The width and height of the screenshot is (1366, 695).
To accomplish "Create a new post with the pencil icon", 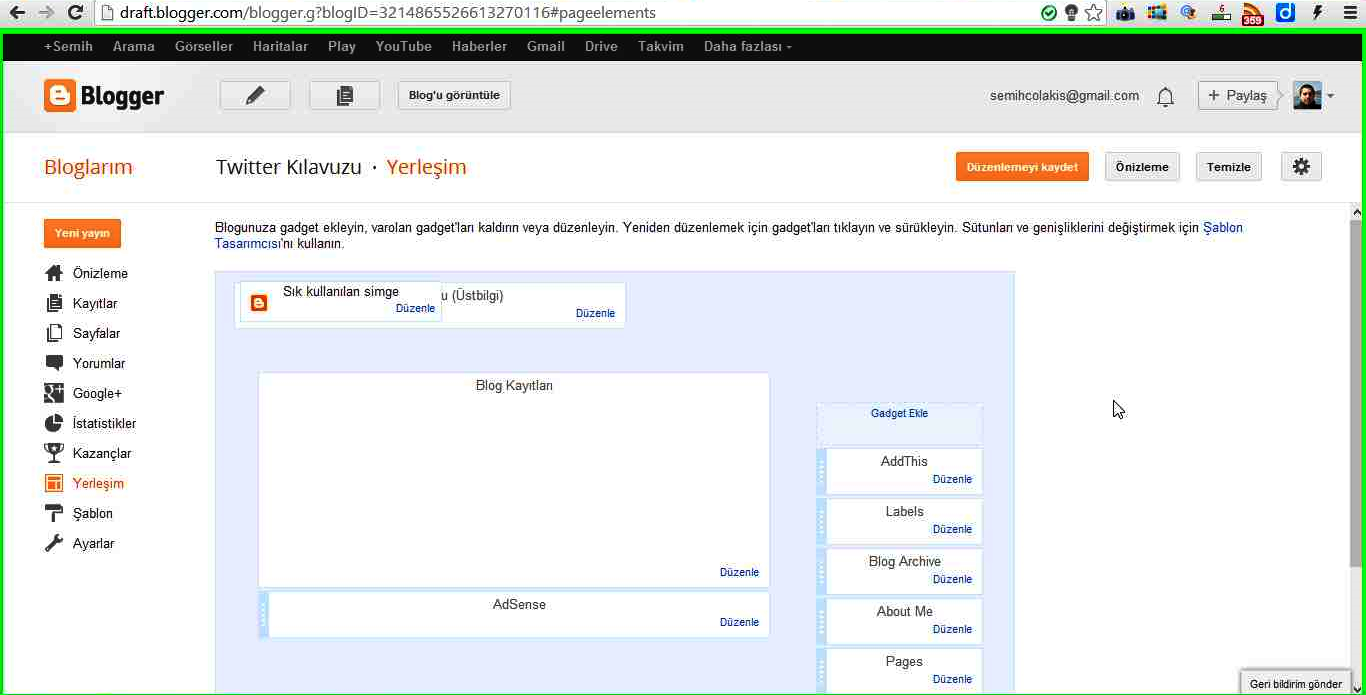I will point(255,95).
